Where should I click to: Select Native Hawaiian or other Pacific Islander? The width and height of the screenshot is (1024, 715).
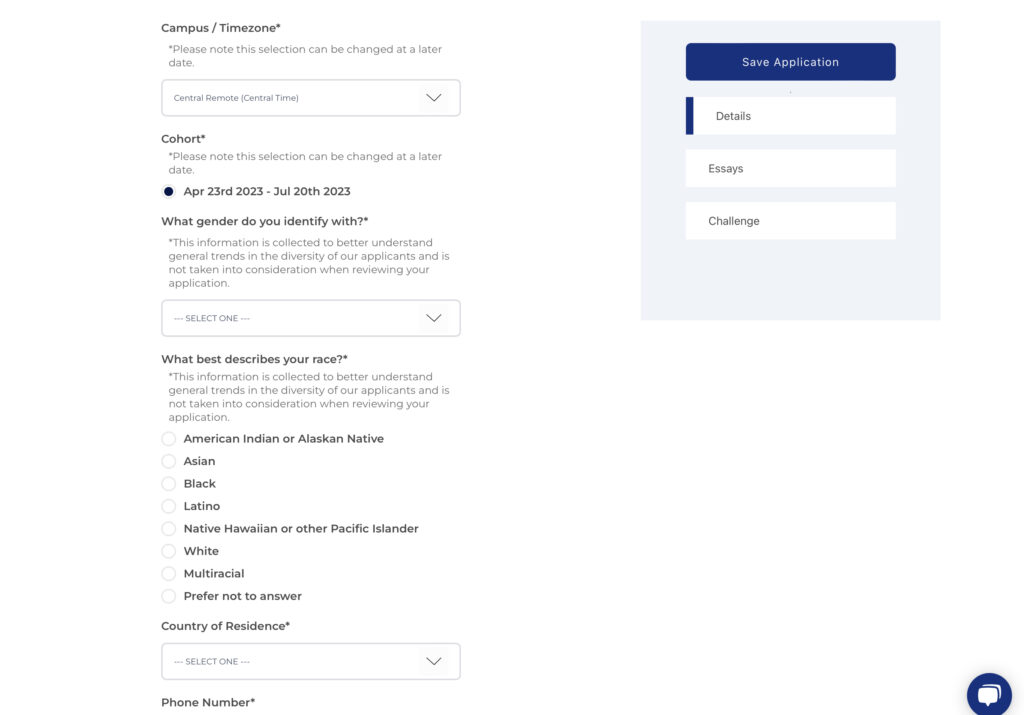click(x=169, y=529)
